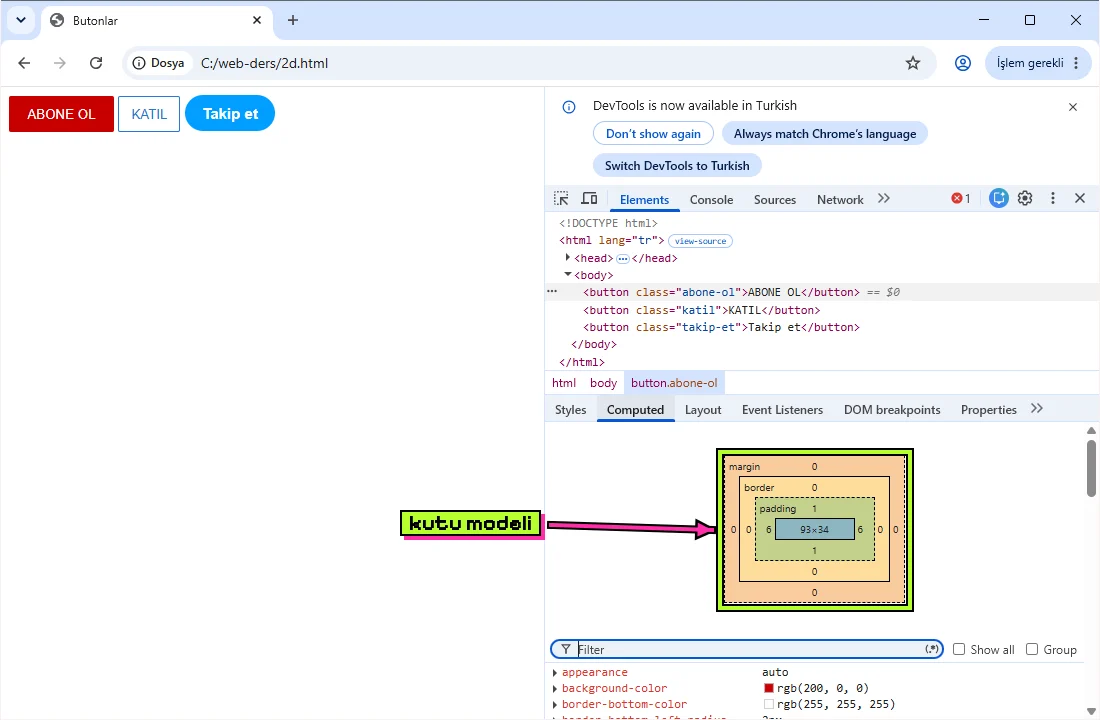Open the blue AI assistance icon
Image resolution: width=1100 pixels, height=720 pixels.
click(x=998, y=199)
